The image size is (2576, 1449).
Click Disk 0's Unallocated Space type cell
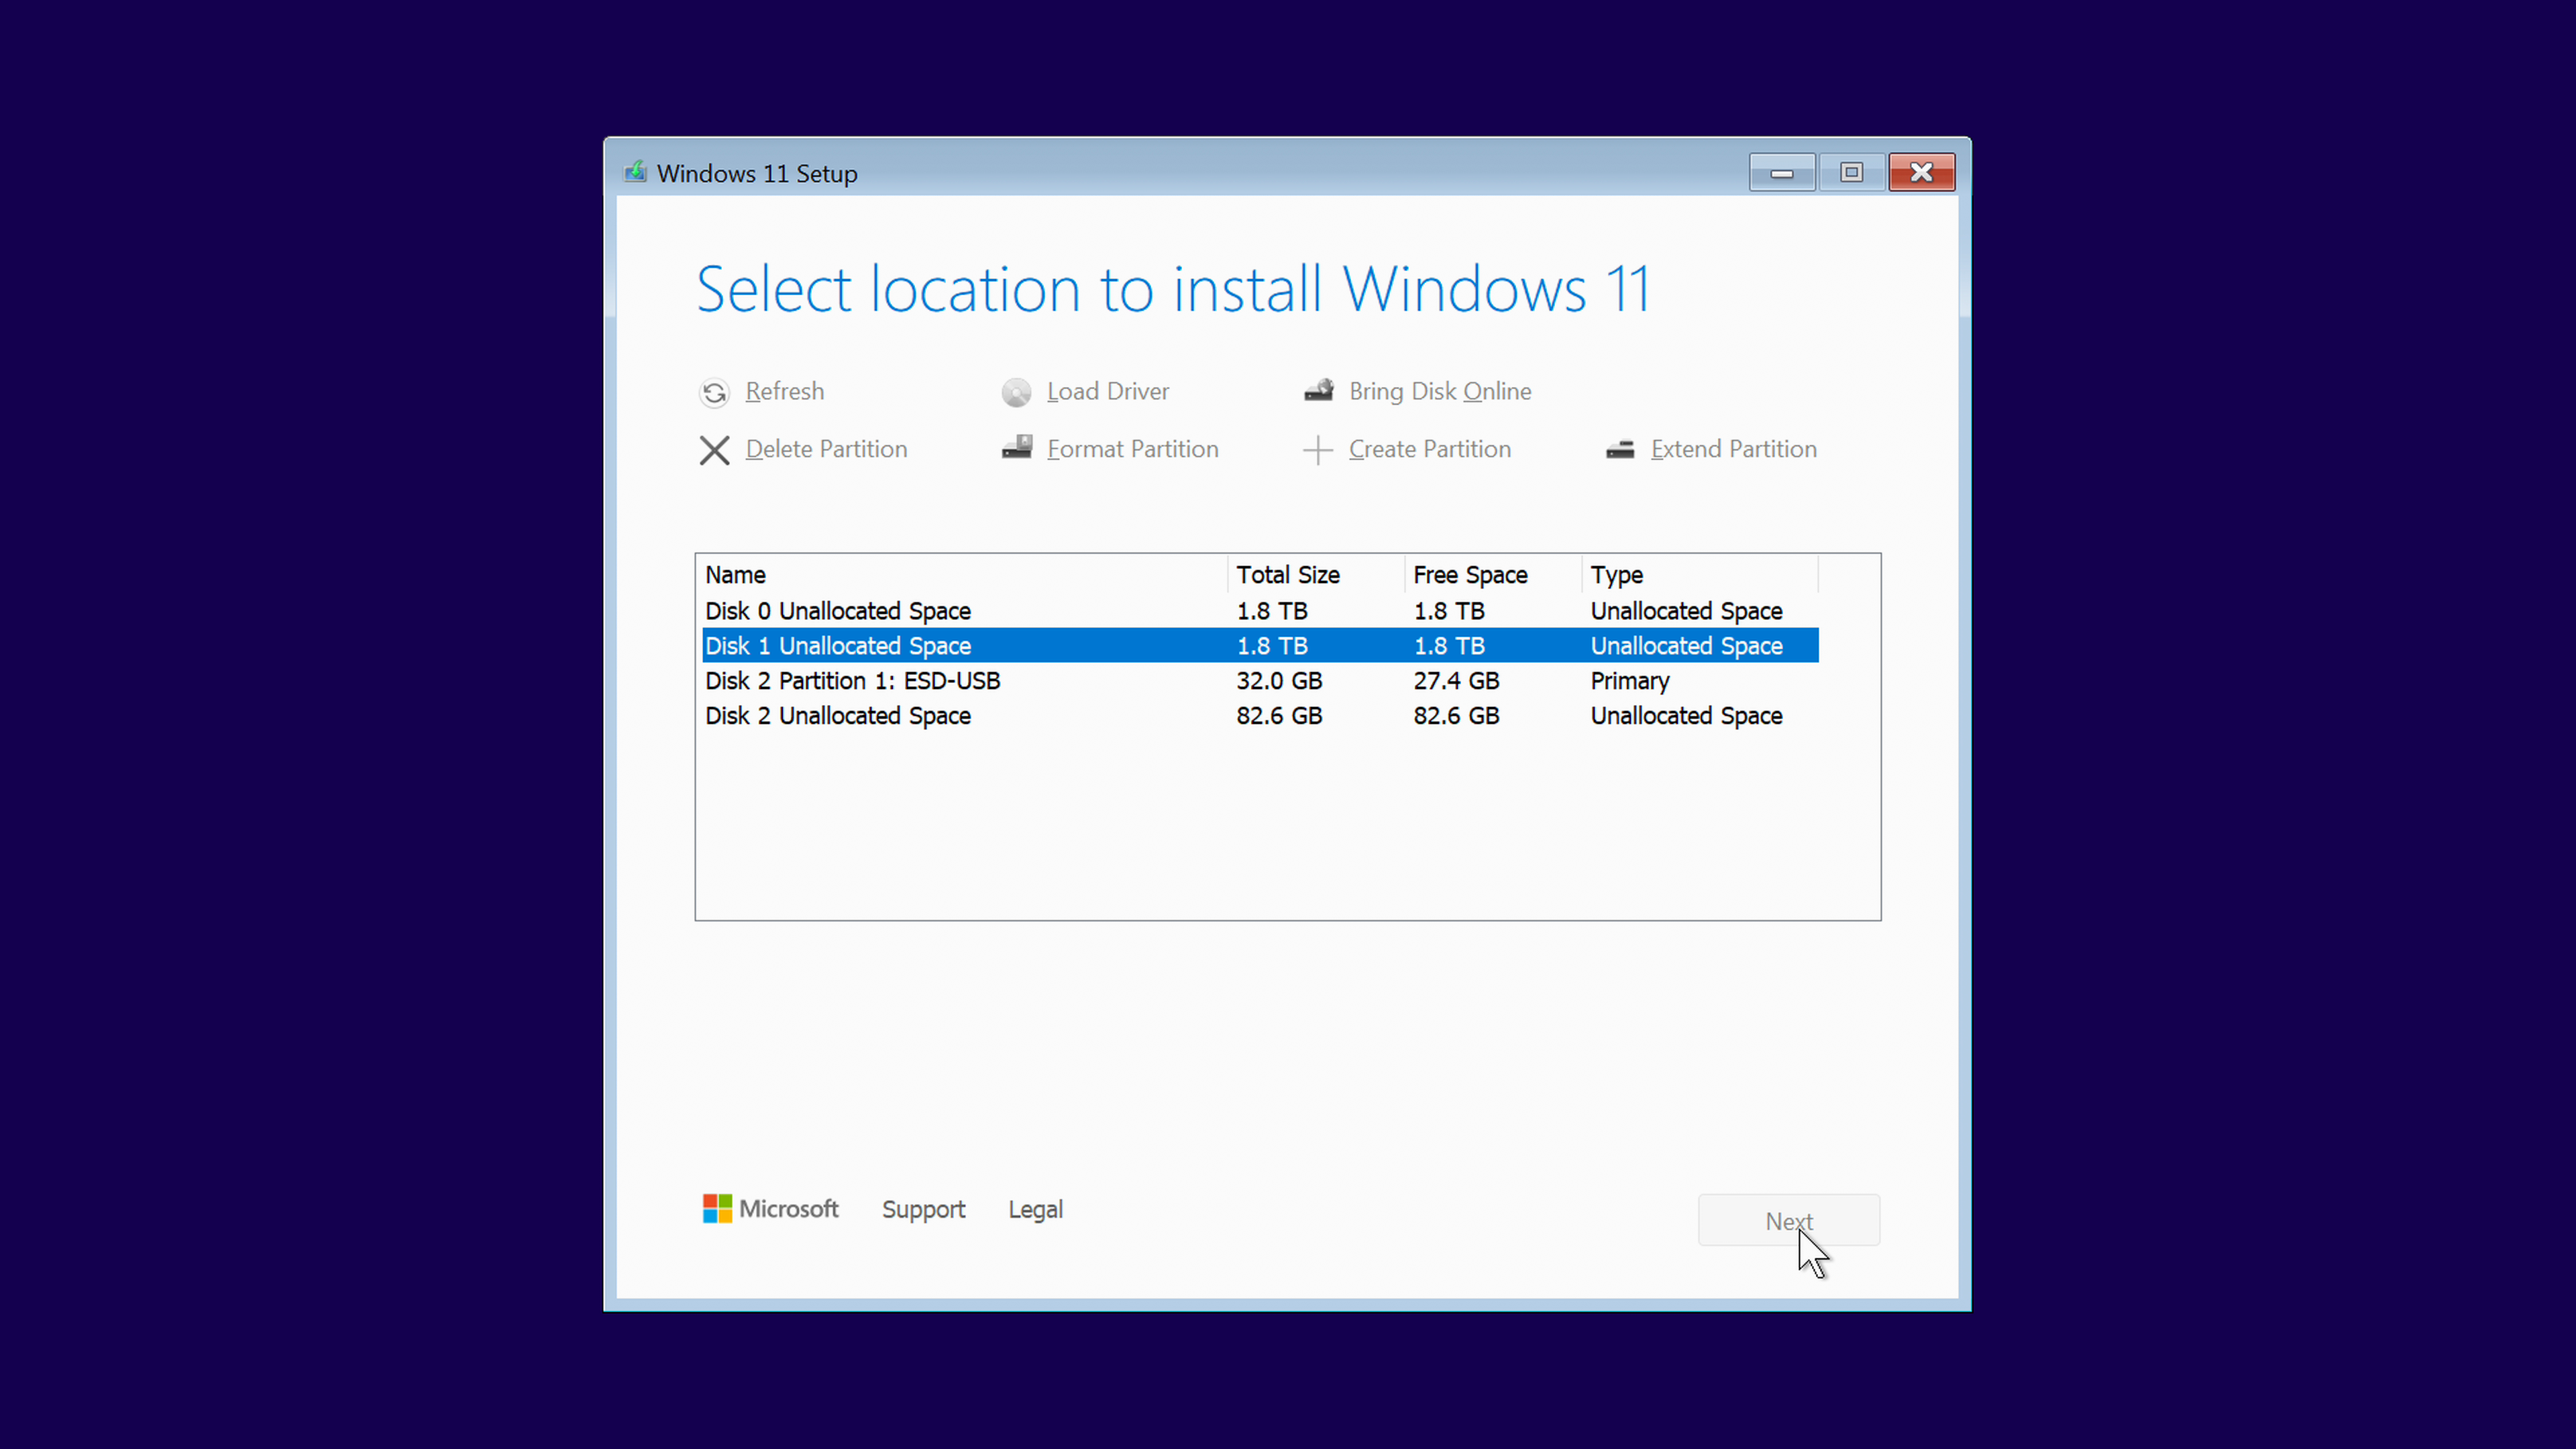(1687, 611)
